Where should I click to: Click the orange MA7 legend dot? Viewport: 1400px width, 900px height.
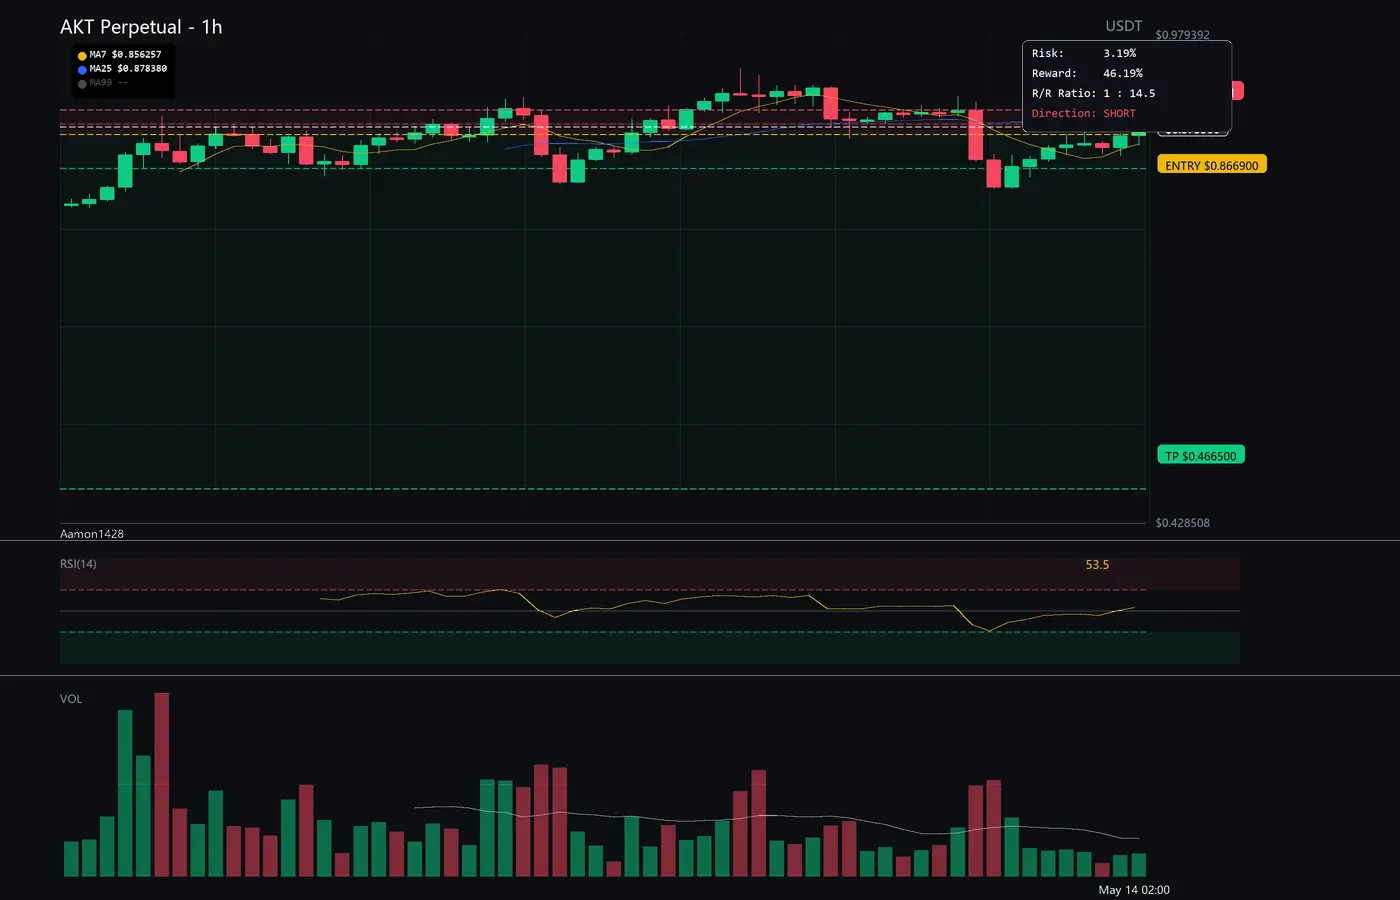click(82, 56)
